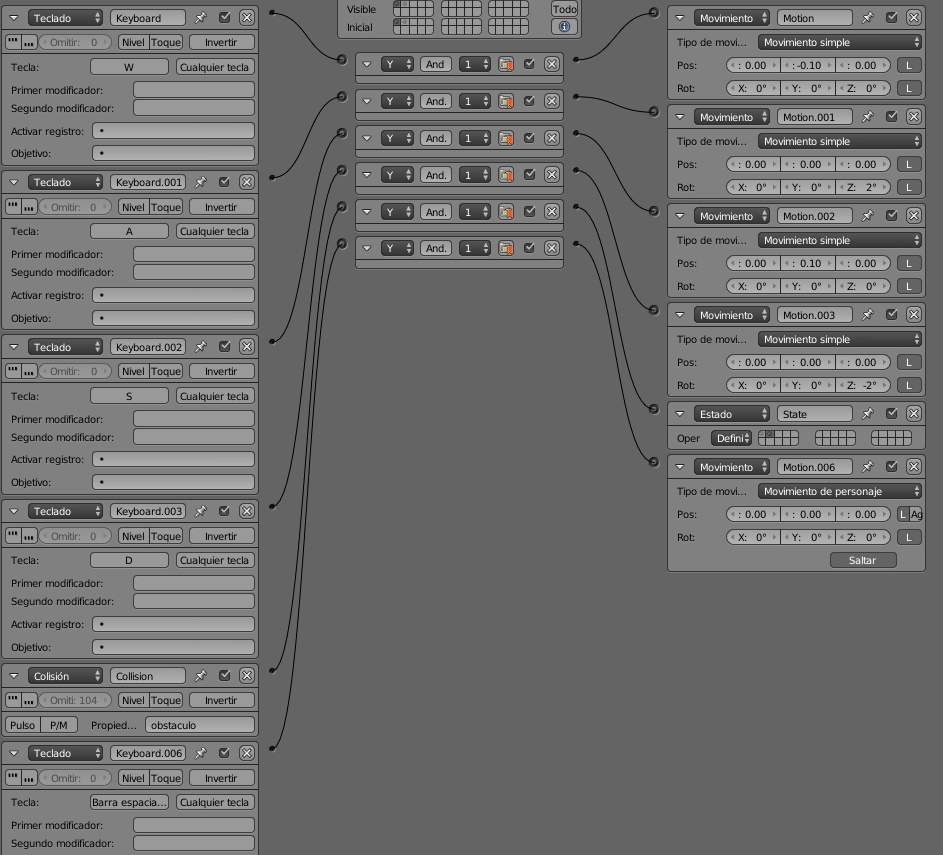Screen dimensions: 943x855
Task: Uncheck the Keyboard.002 sensor active checkbox
Action: click(x=224, y=347)
